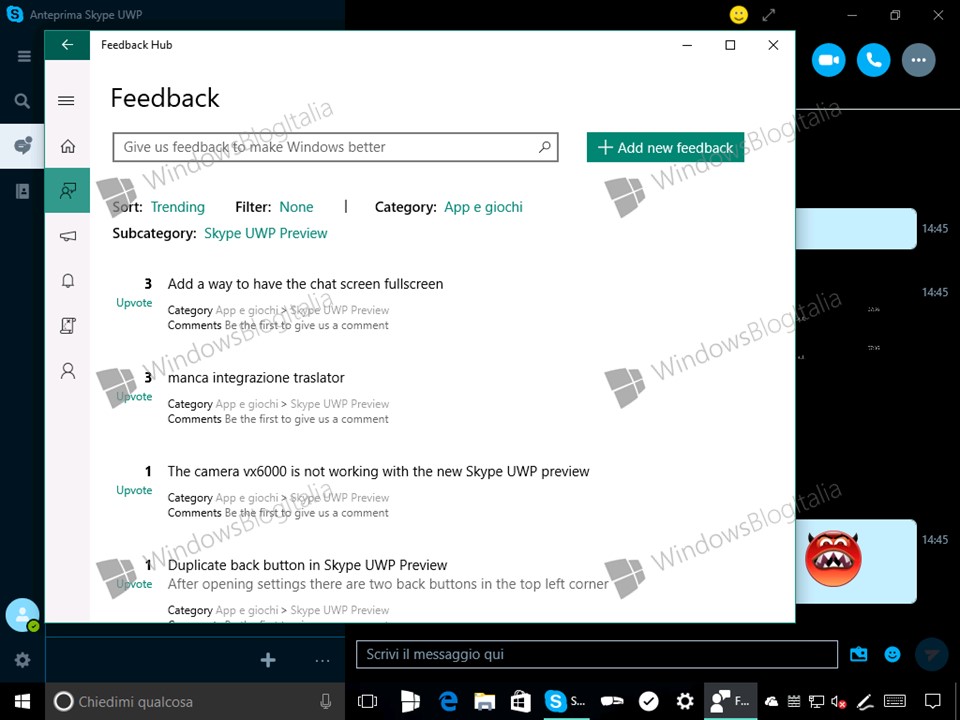The image size is (960, 720).
Task: Open Quests scroll icon in Feedback Hub
Action: point(68,325)
